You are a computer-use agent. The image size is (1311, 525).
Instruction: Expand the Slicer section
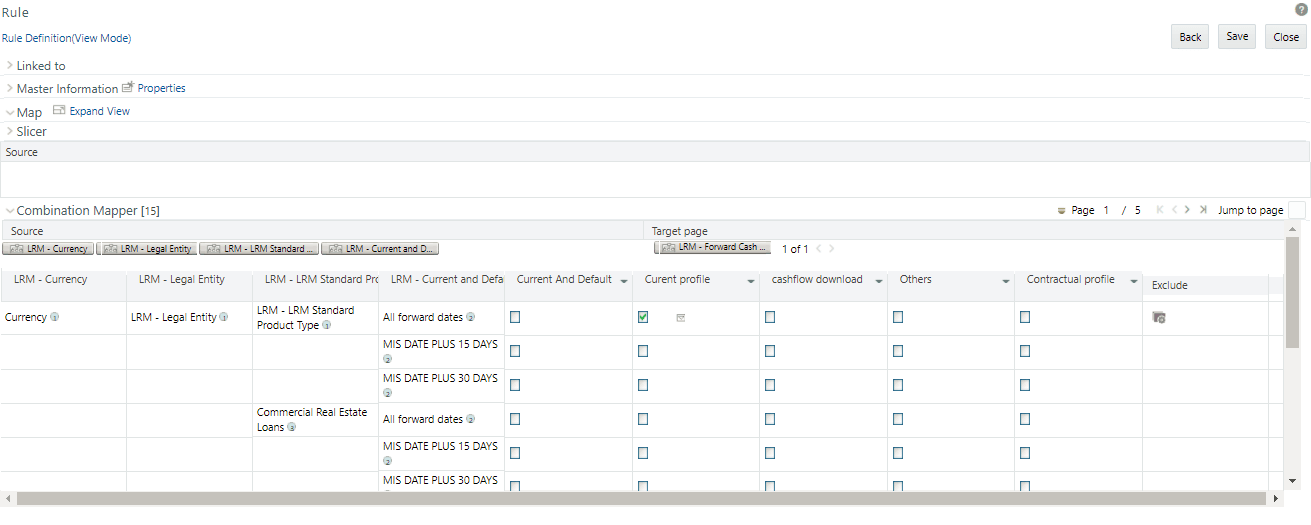(10, 131)
